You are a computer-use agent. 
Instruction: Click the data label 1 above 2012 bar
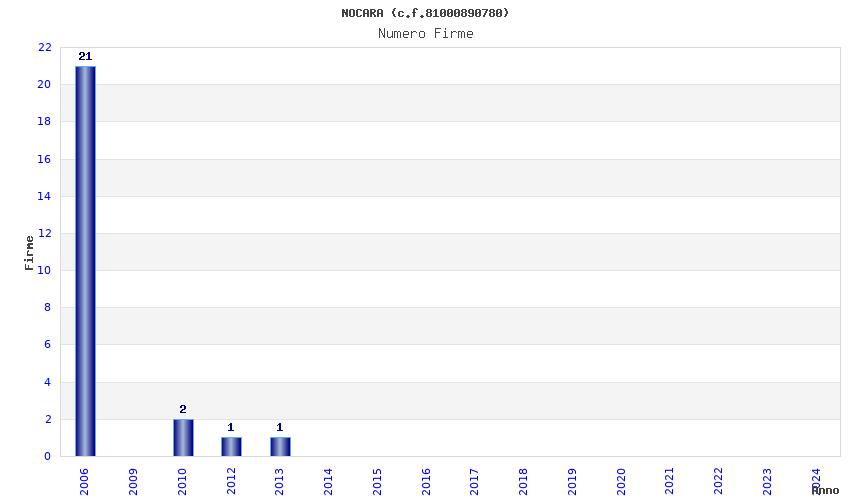click(x=230, y=427)
